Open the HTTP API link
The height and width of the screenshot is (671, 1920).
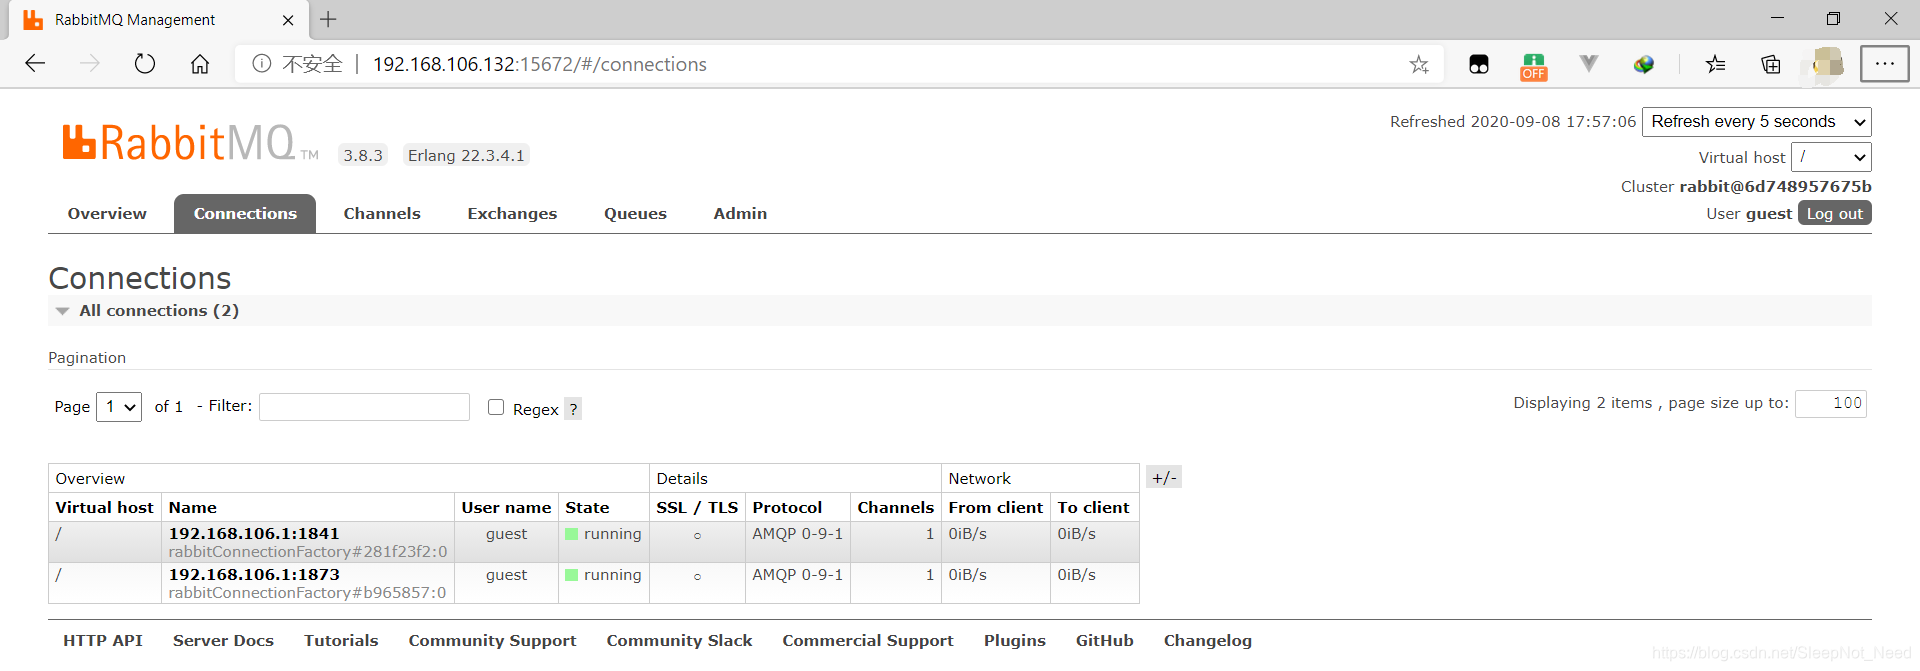click(103, 641)
